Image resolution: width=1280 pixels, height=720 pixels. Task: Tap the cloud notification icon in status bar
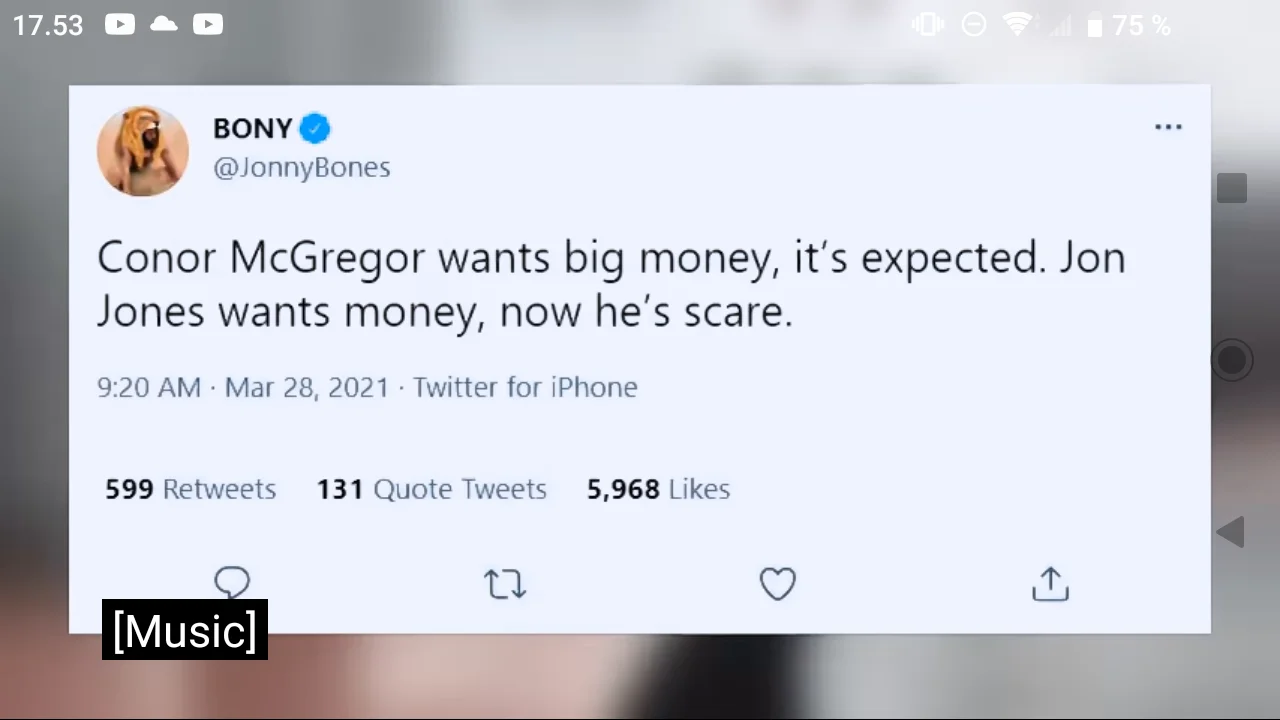(x=164, y=24)
